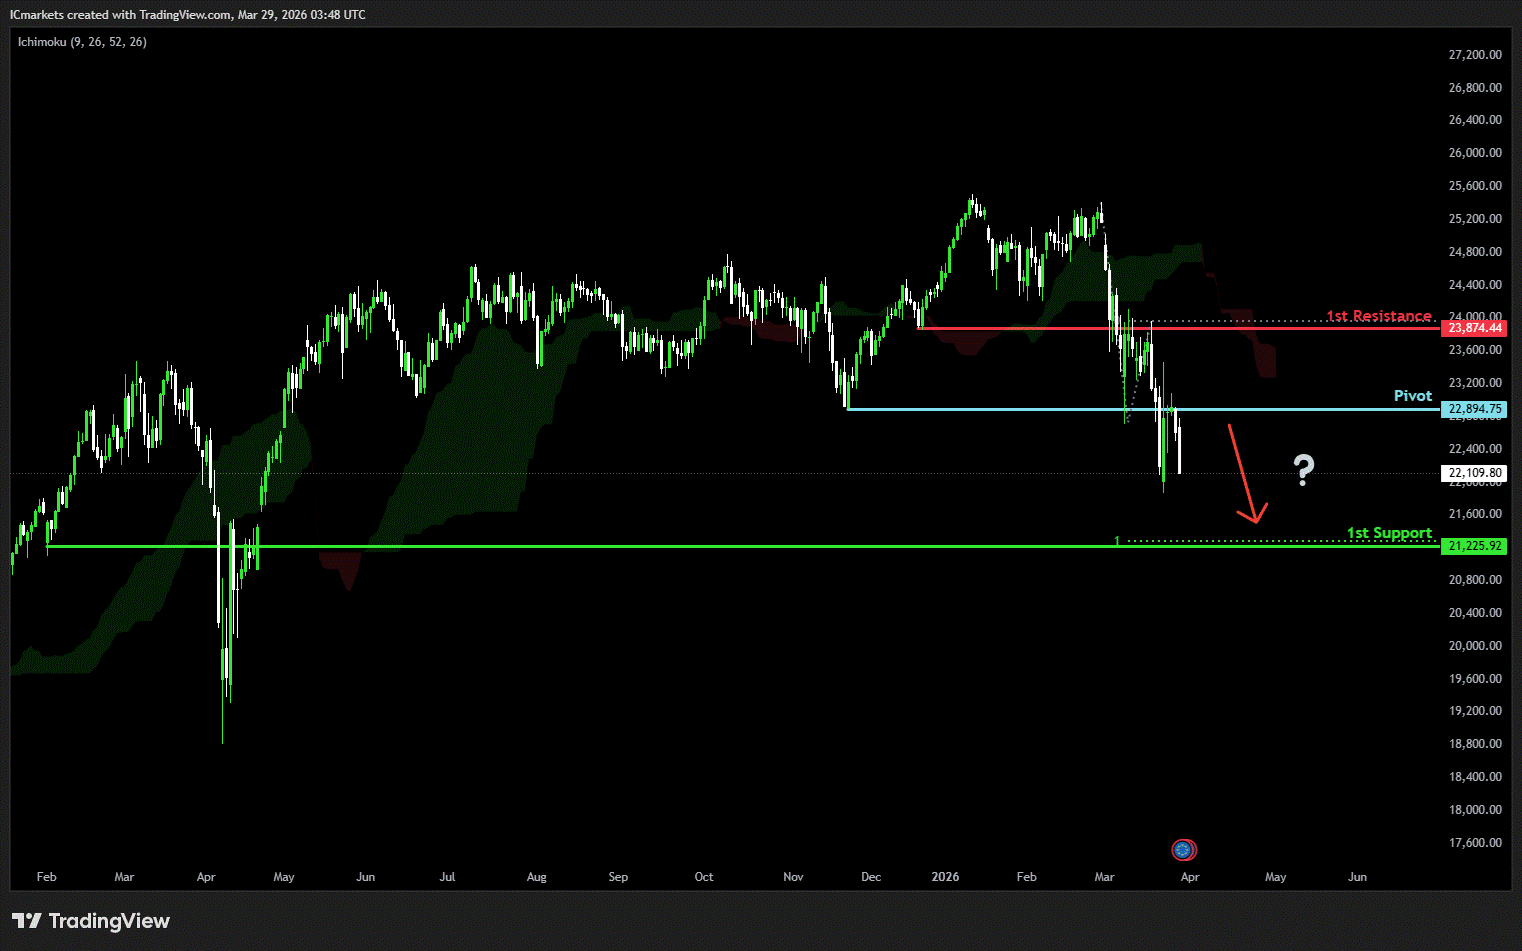Click the 17,600.00 price scale label

1475,843
